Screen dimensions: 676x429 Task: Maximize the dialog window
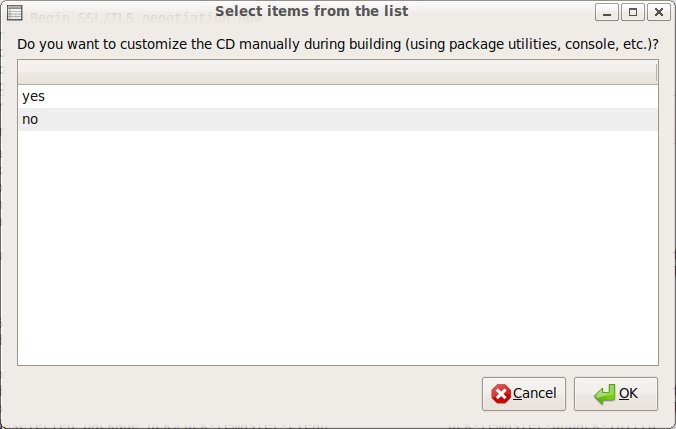point(632,12)
